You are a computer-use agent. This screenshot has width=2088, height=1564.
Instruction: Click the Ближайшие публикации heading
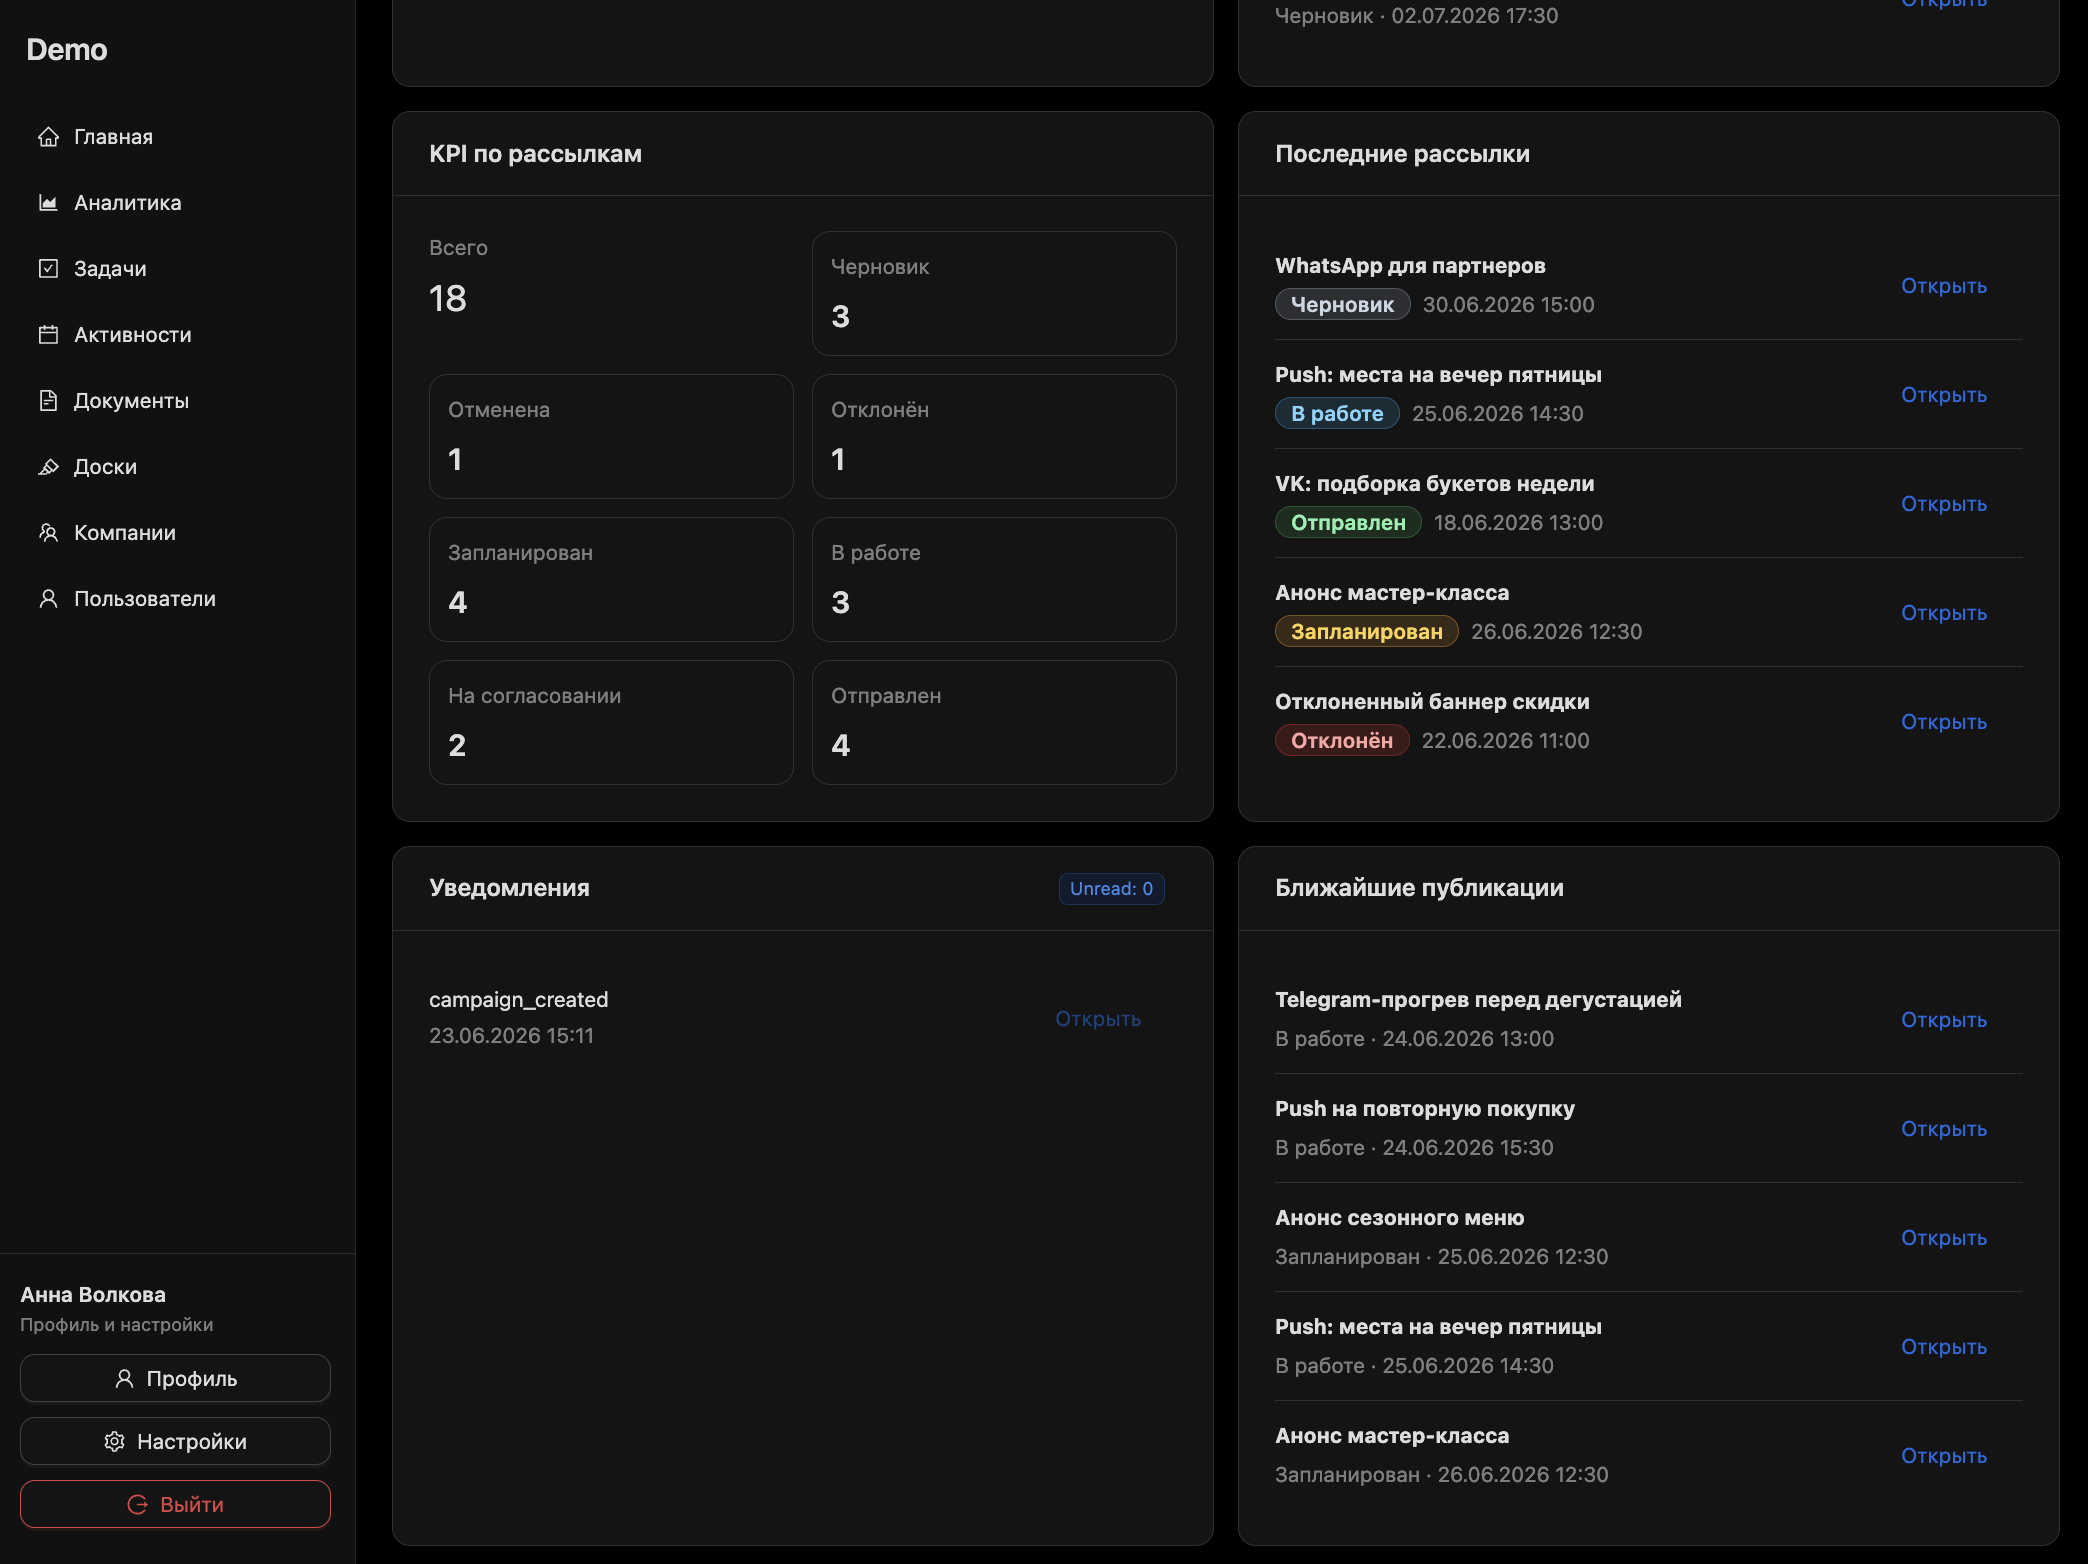click(1419, 888)
